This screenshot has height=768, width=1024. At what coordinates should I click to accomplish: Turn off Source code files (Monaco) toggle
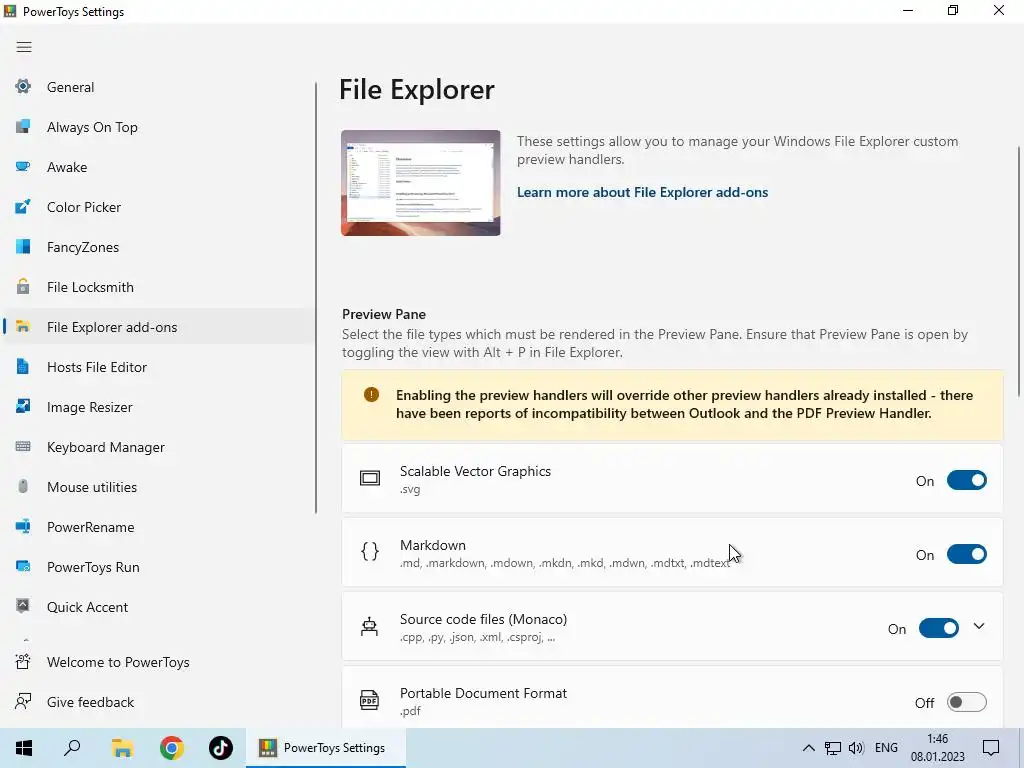click(938, 628)
